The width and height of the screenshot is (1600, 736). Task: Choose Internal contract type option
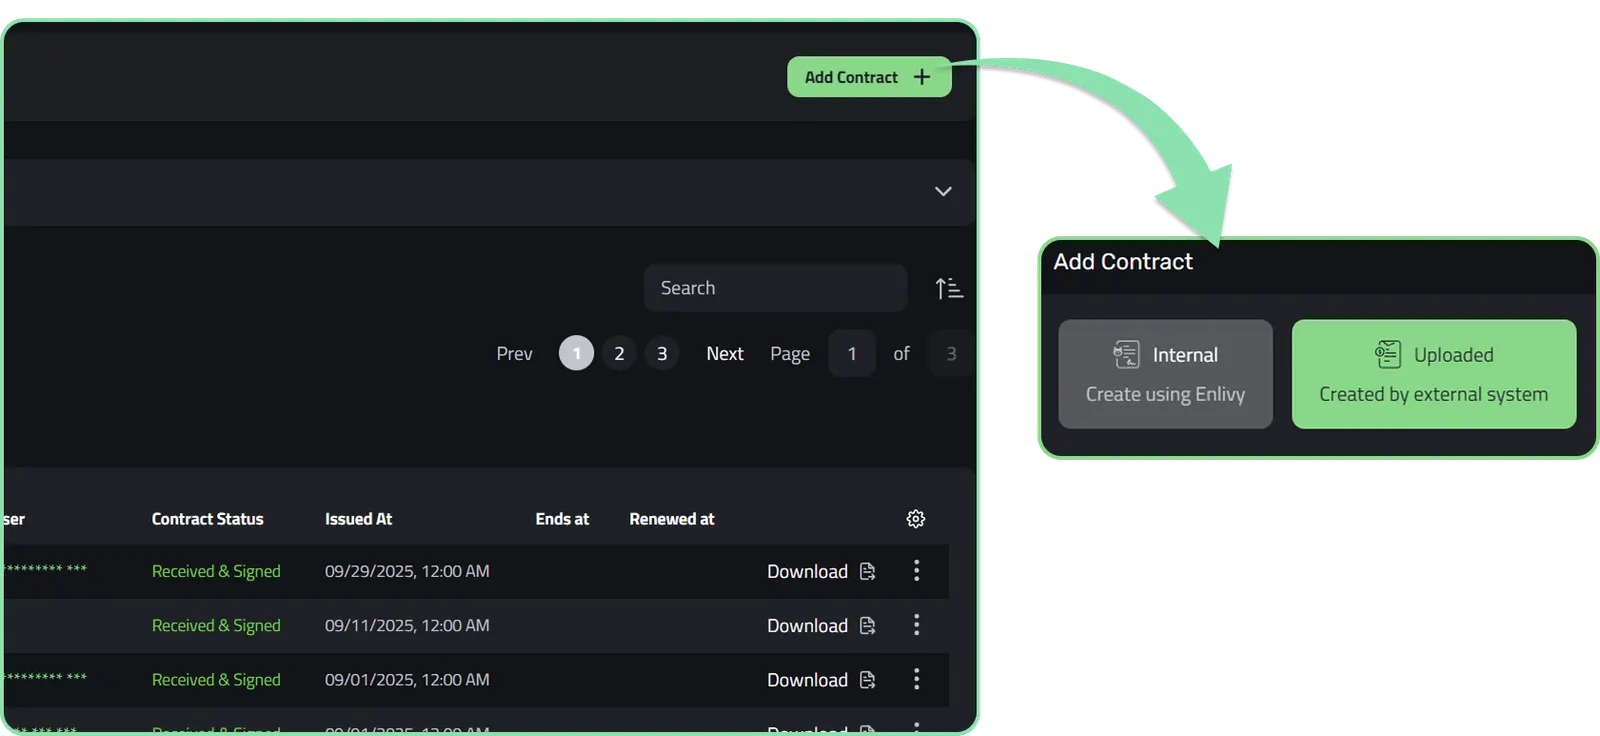1166,374
